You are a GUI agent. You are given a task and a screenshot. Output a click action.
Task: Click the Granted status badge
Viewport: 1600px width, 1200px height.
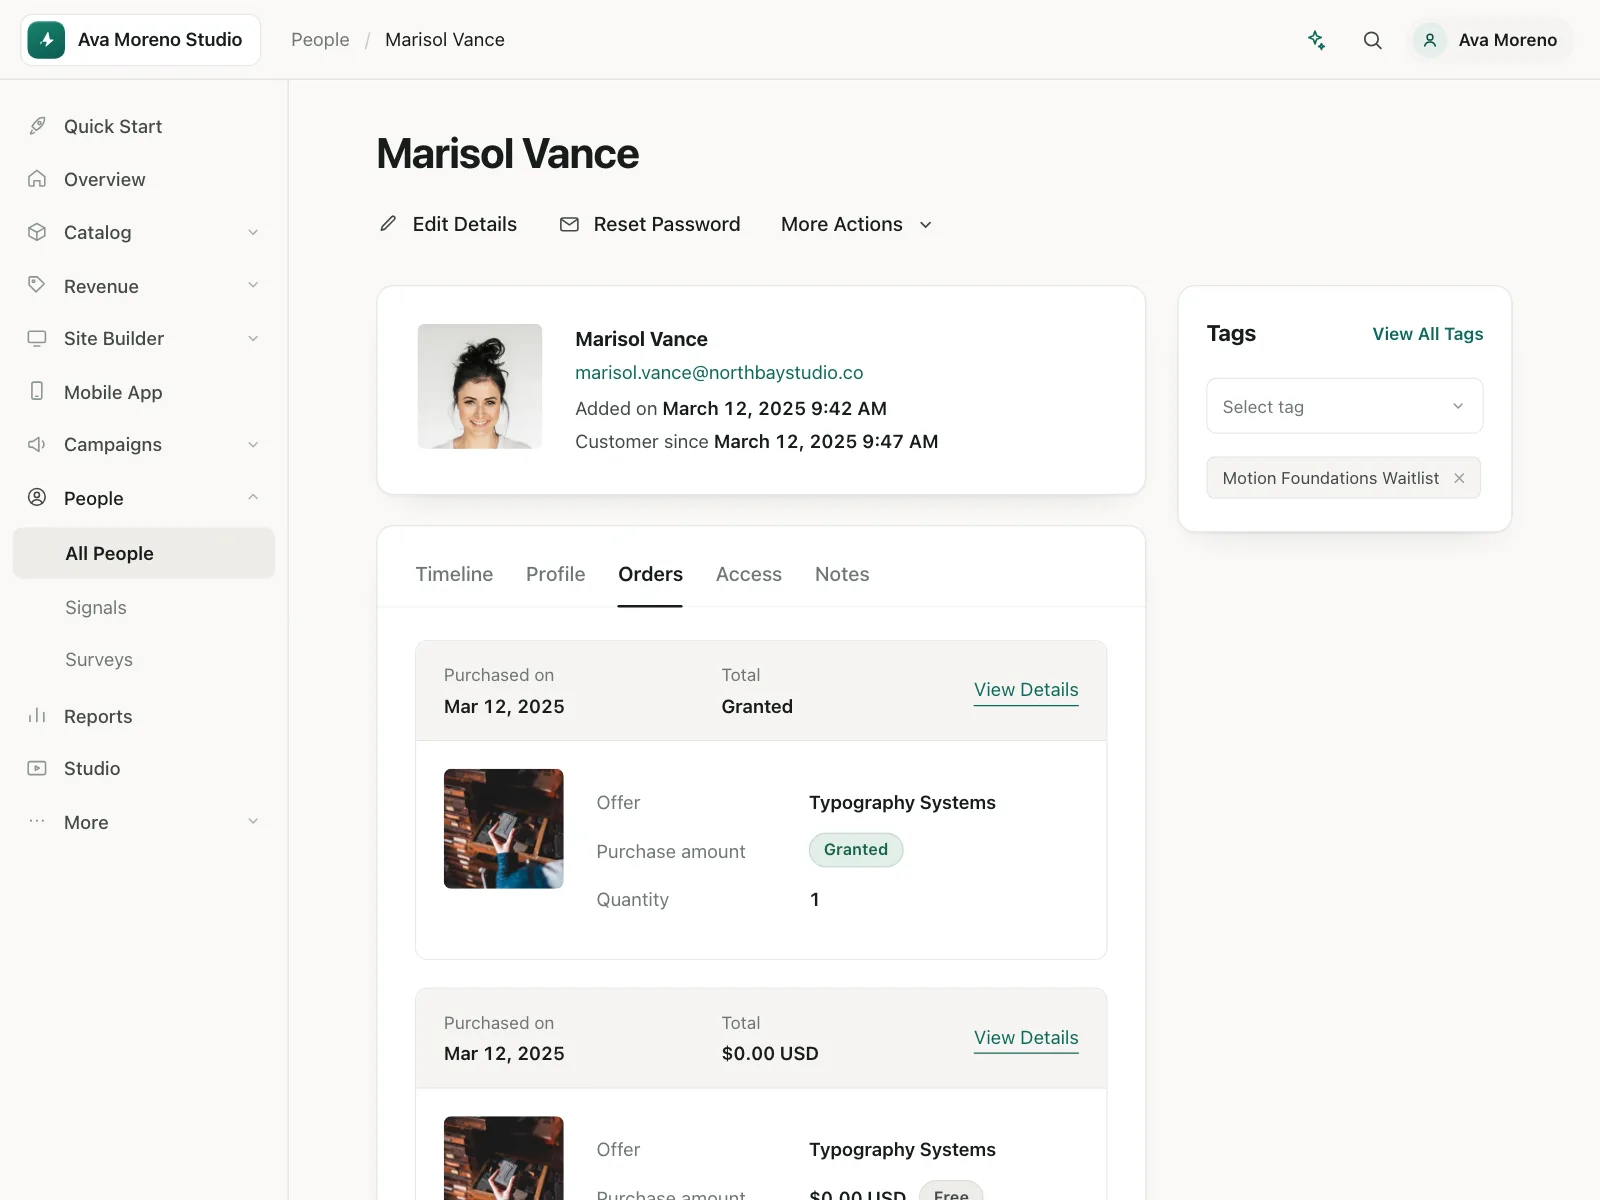(x=856, y=850)
